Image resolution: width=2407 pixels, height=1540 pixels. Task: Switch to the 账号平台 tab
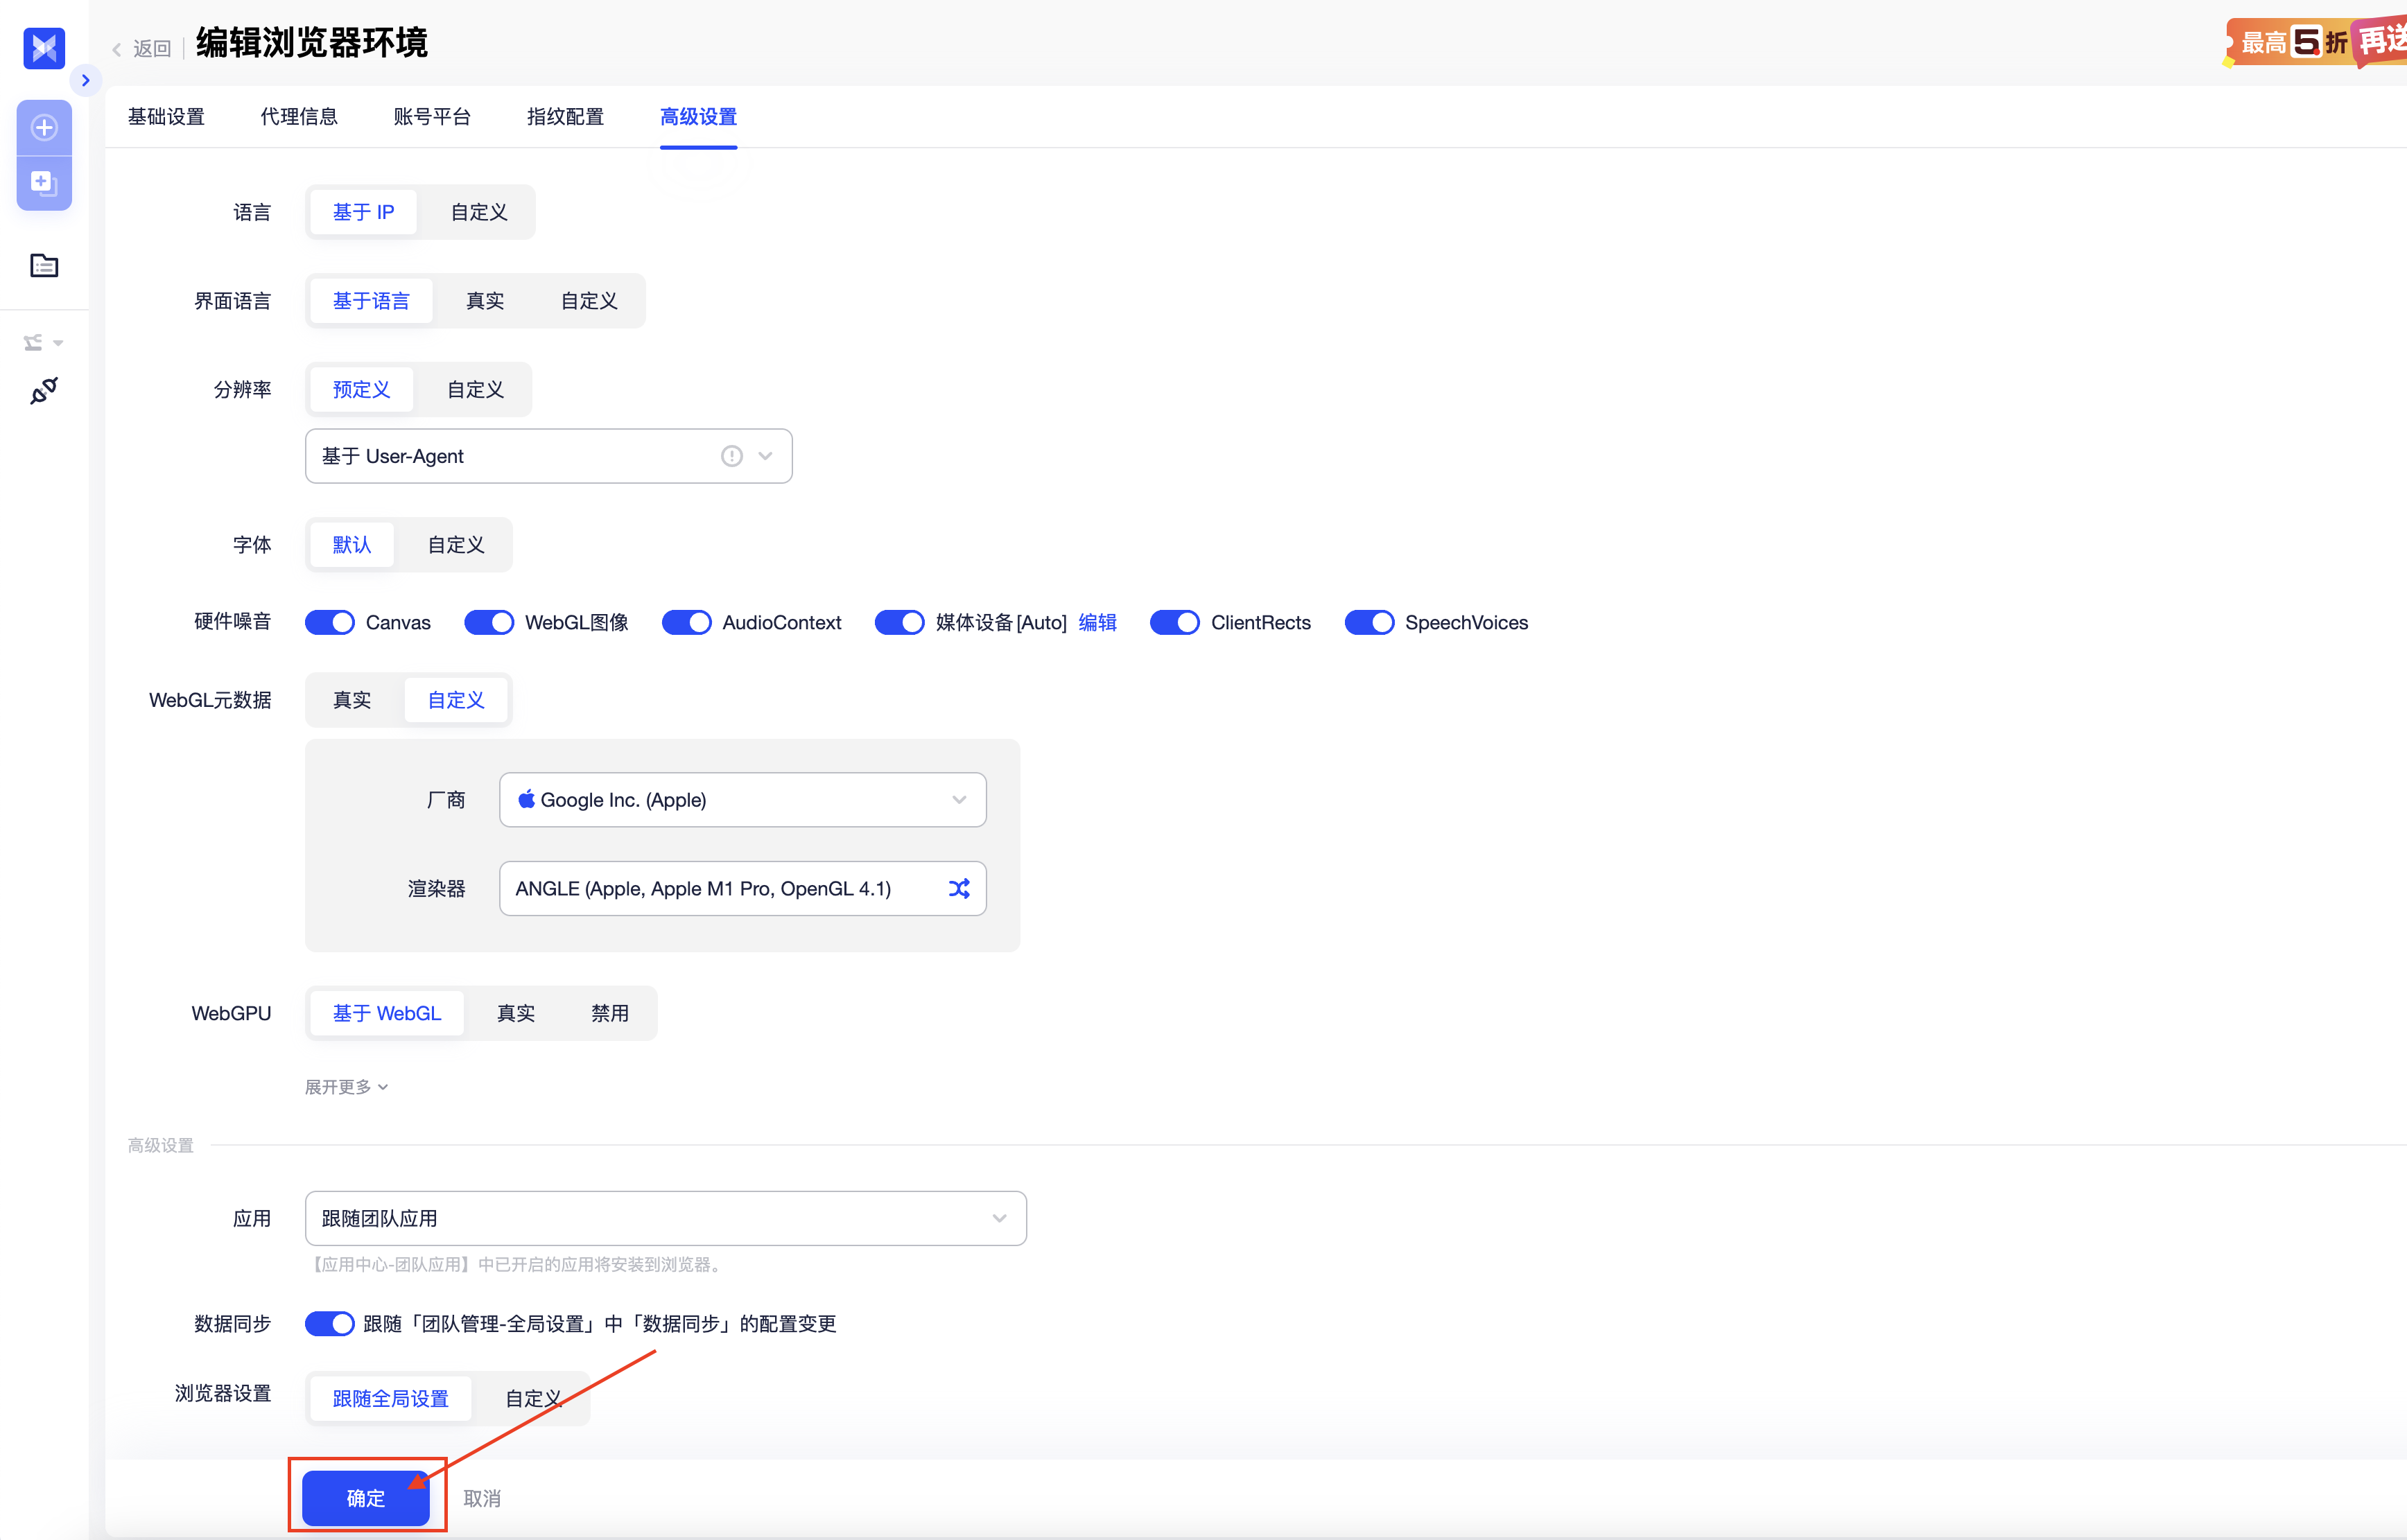pos(432,117)
